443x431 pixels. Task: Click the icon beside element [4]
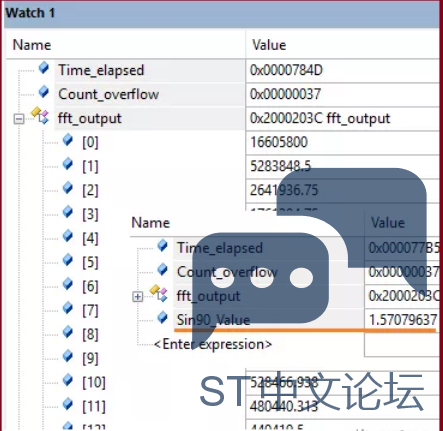point(68,236)
